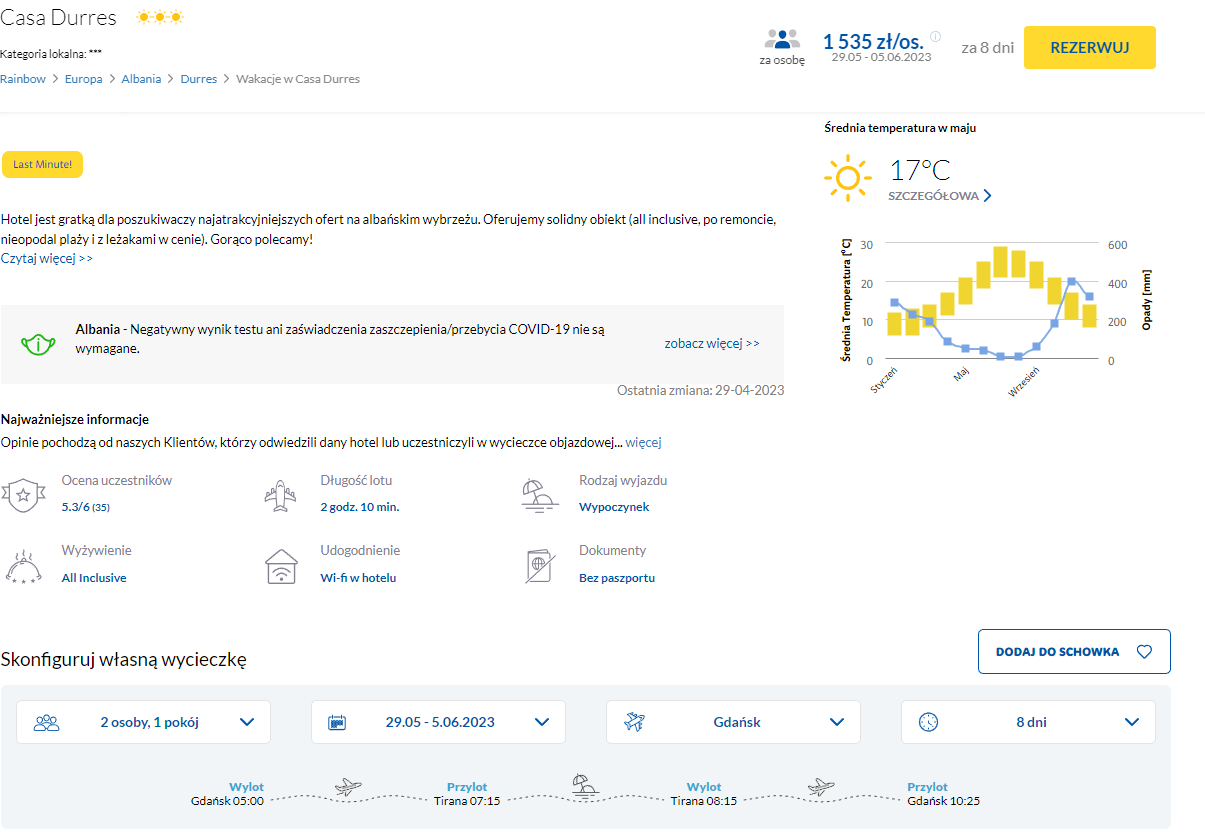
Task: Click the Last Minute! yellow badge
Action: click(42, 165)
